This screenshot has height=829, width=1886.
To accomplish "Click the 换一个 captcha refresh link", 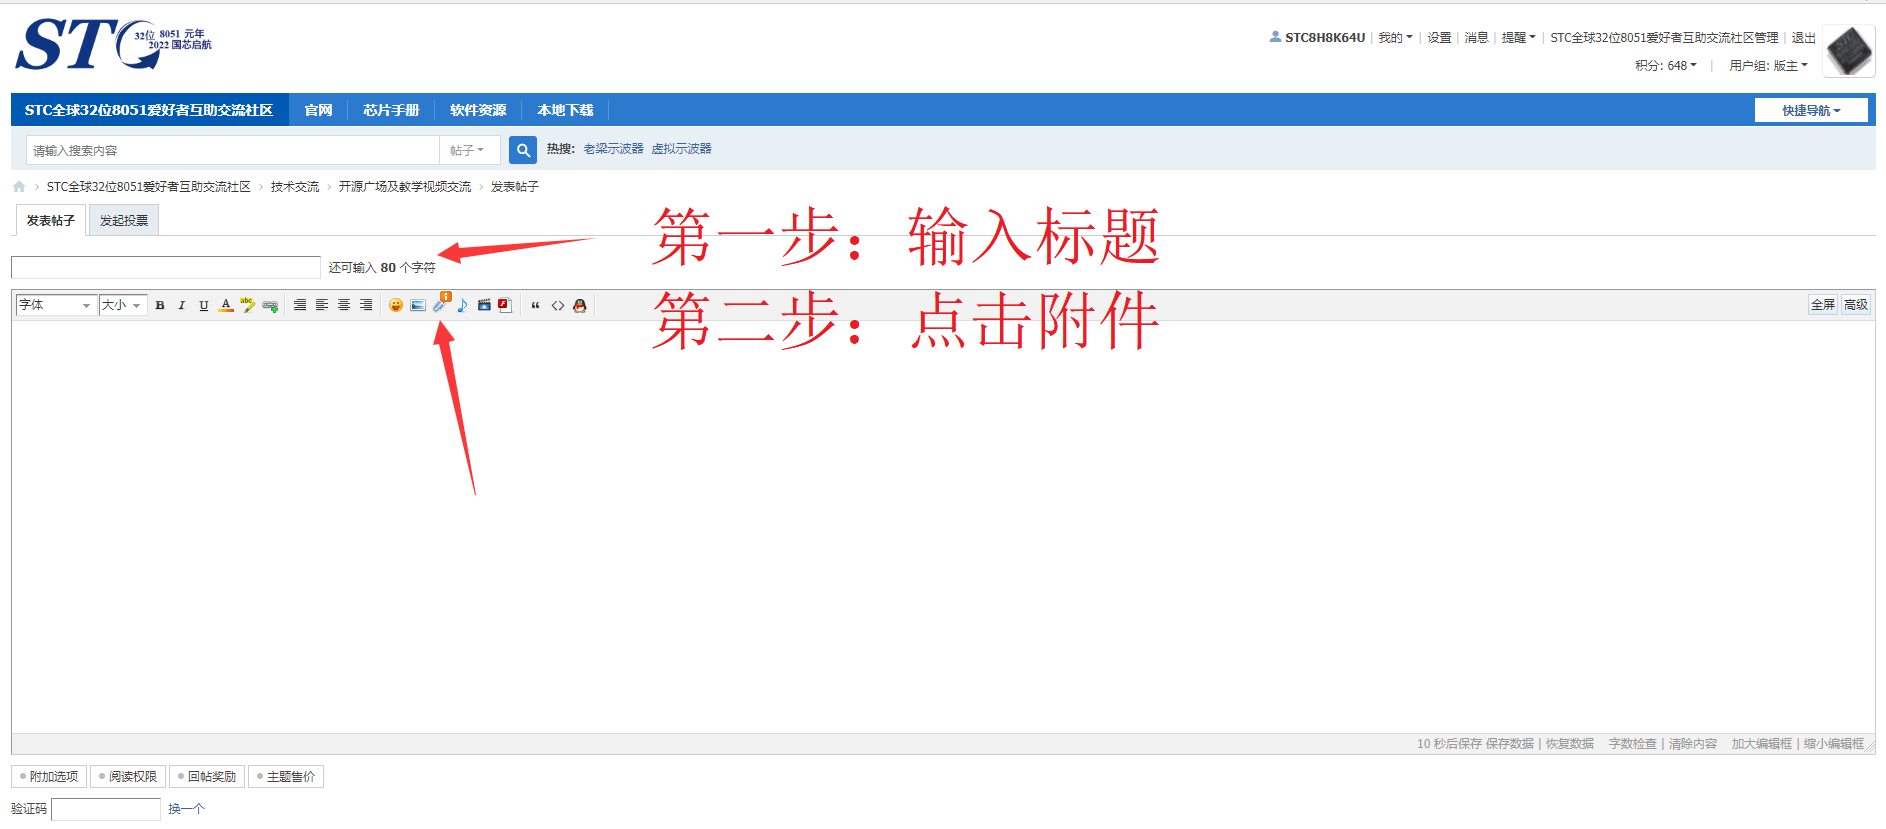I will (x=186, y=809).
